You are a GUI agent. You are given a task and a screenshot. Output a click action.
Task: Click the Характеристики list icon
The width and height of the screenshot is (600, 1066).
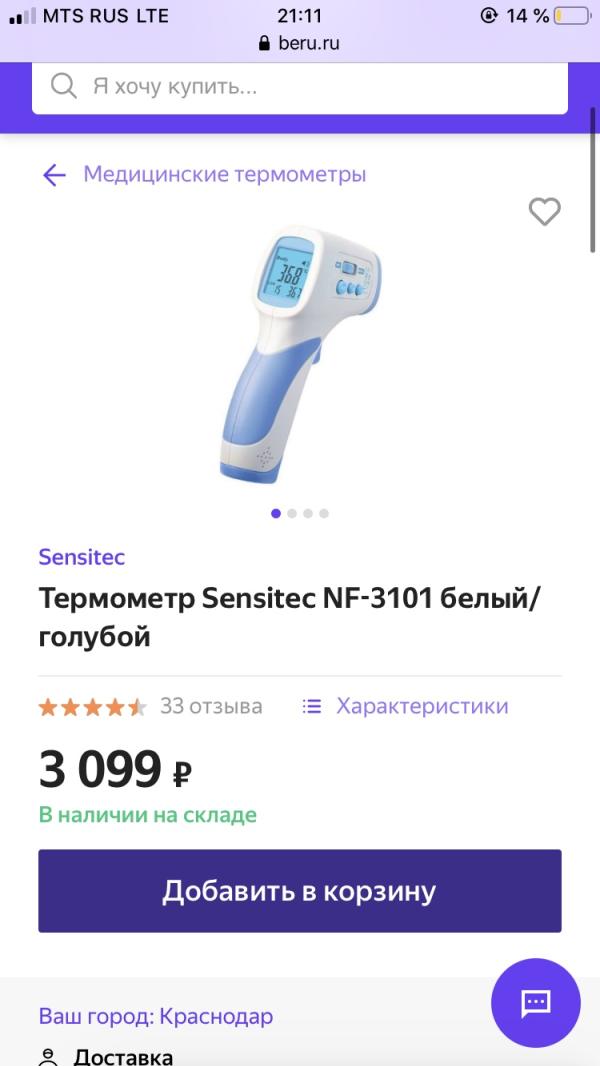pyautogui.click(x=312, y=706)
